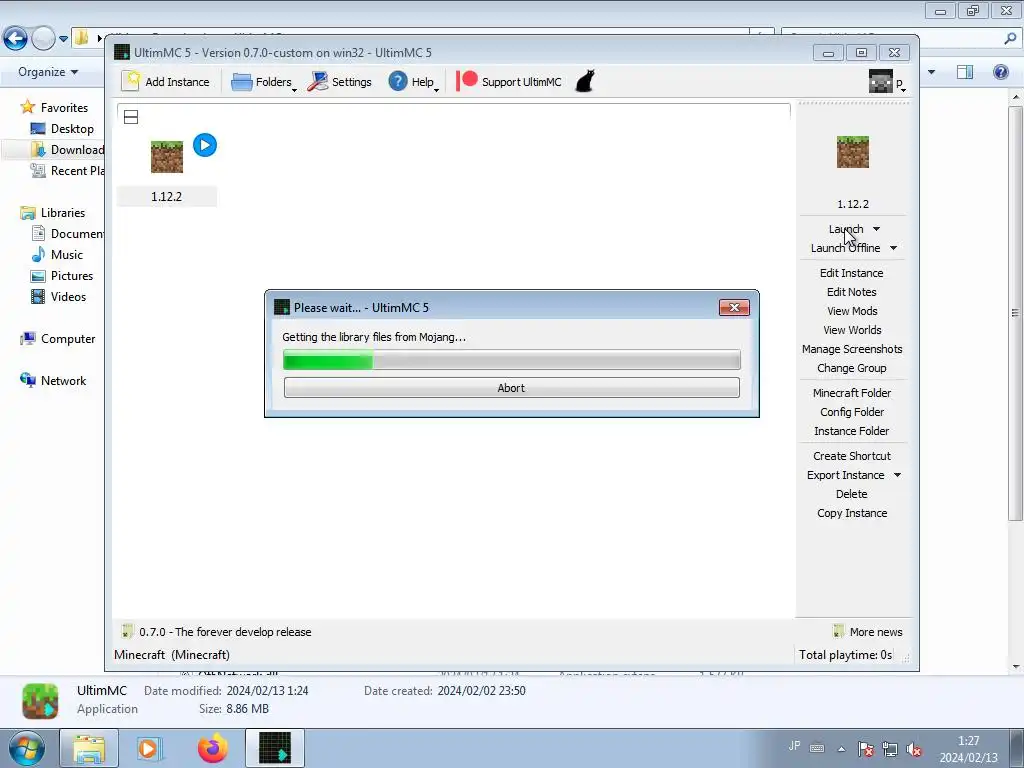Open Edit Notes
The image size is (1024, 768).
pos(852,292)
